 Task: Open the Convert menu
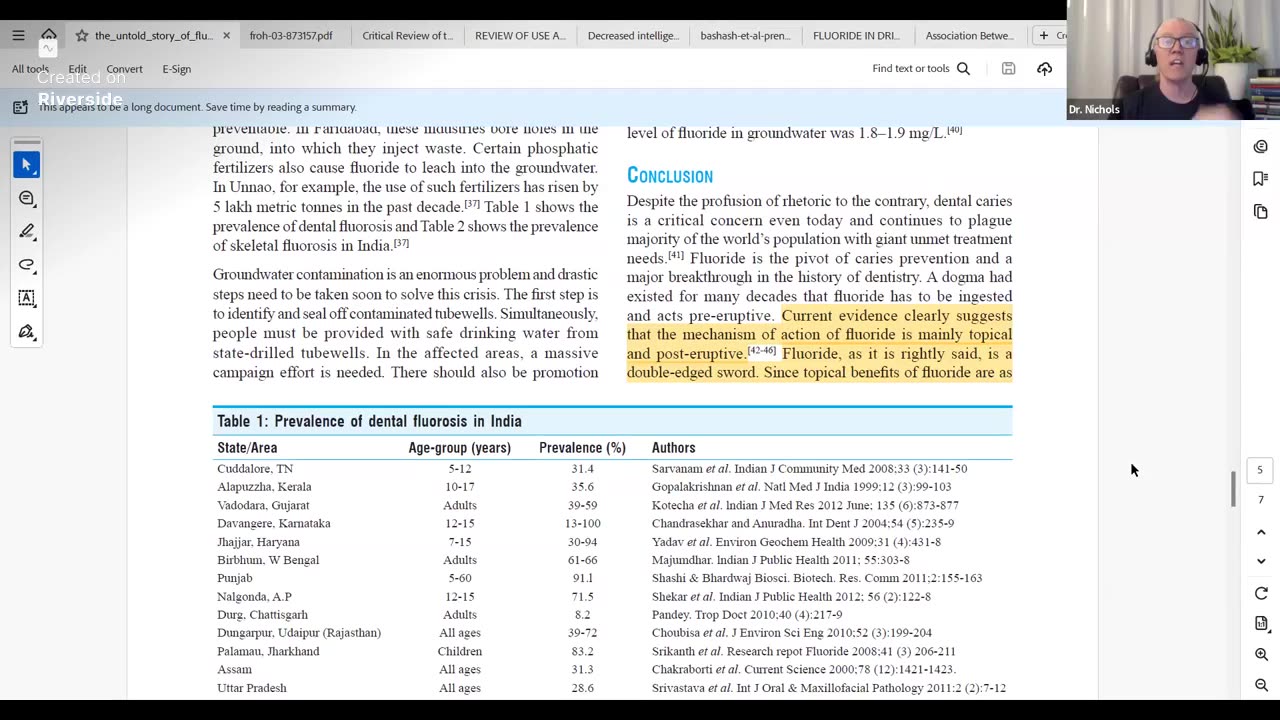coord(124,69)
